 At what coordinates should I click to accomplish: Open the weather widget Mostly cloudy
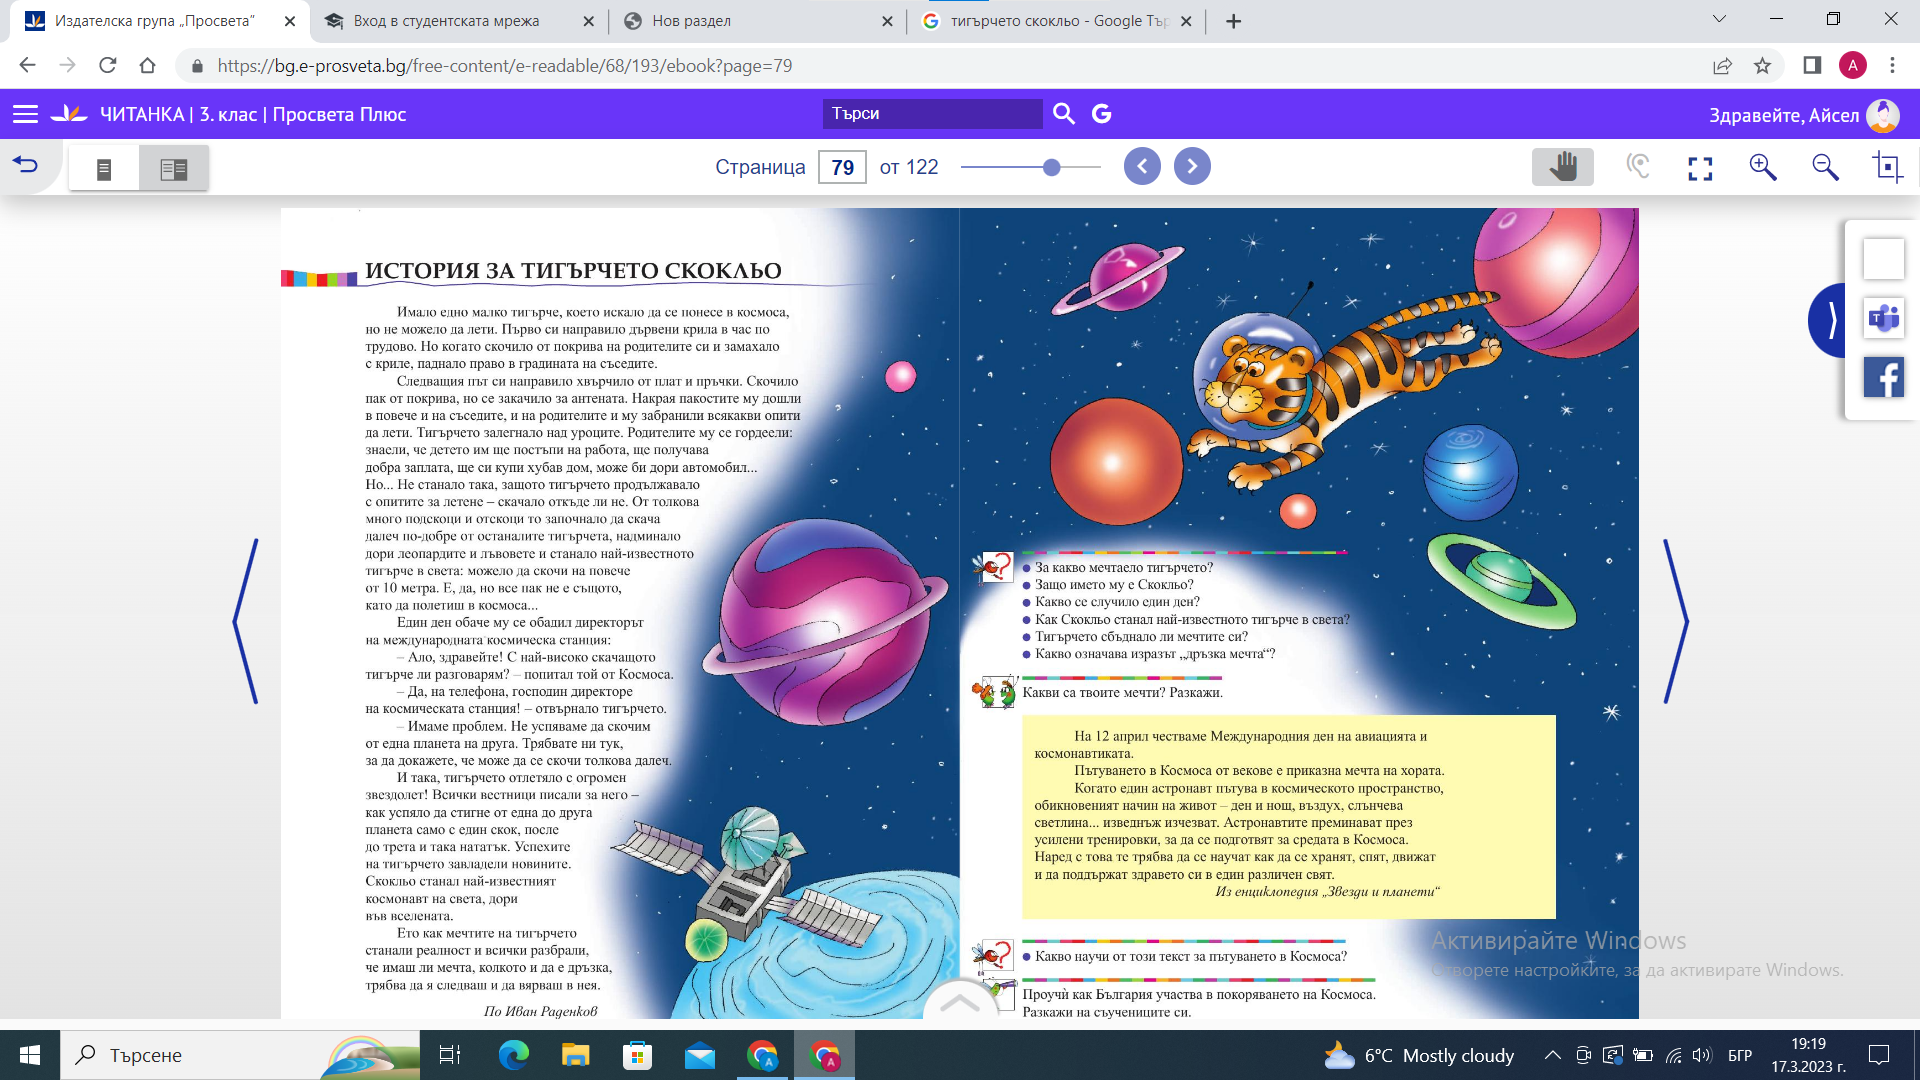(1419, 1055)
